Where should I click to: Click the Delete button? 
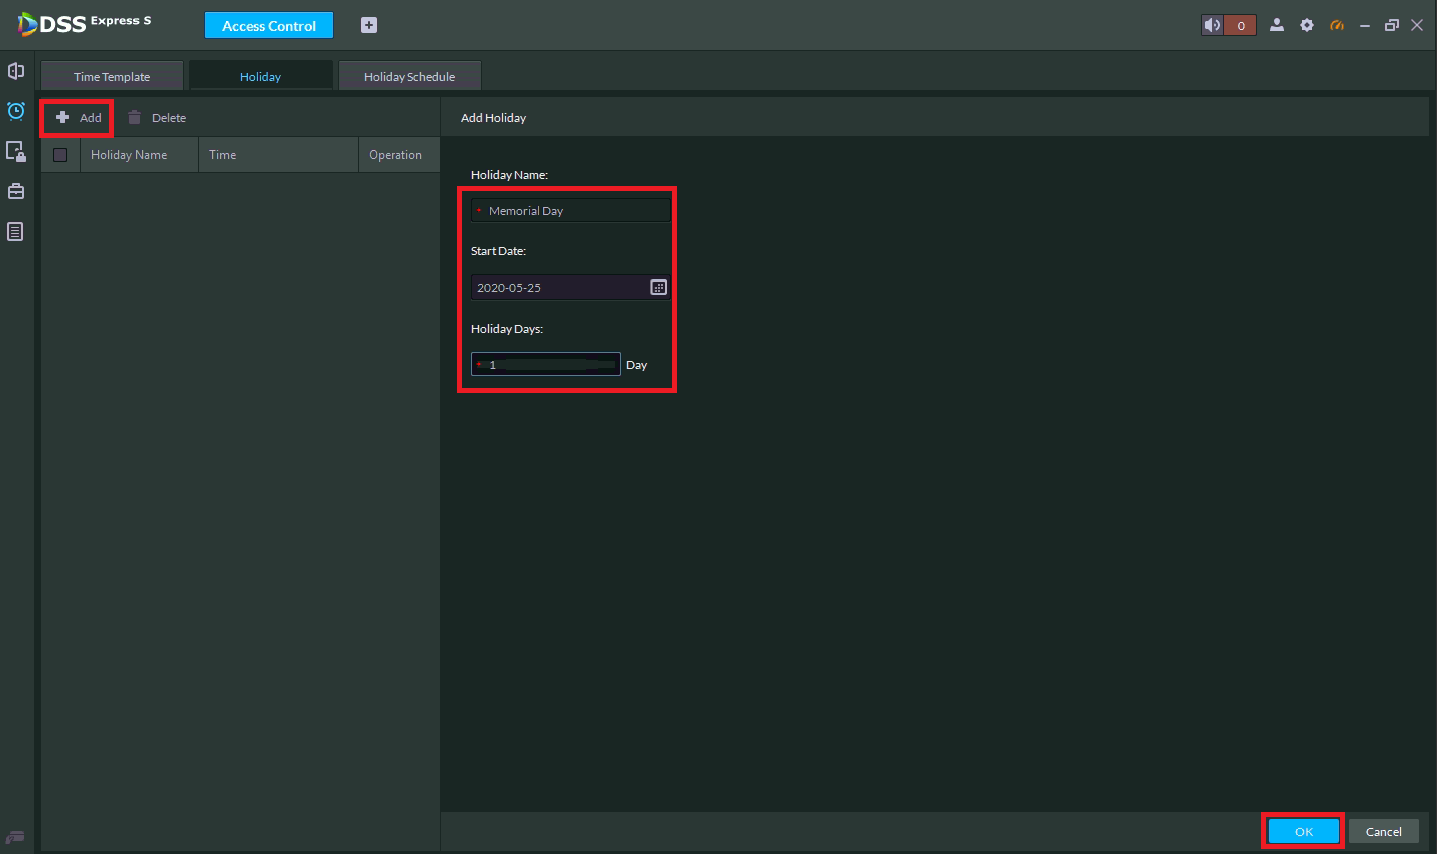coord(157,118)
